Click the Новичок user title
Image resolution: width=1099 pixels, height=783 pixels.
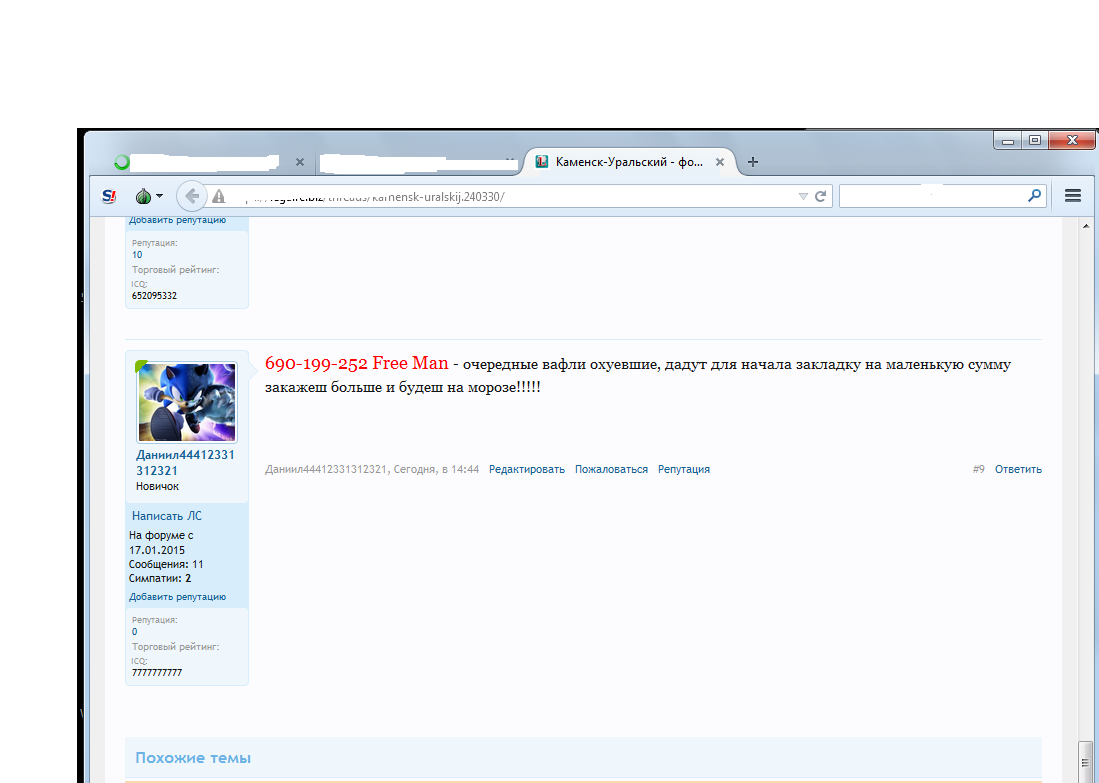point(157,486)
